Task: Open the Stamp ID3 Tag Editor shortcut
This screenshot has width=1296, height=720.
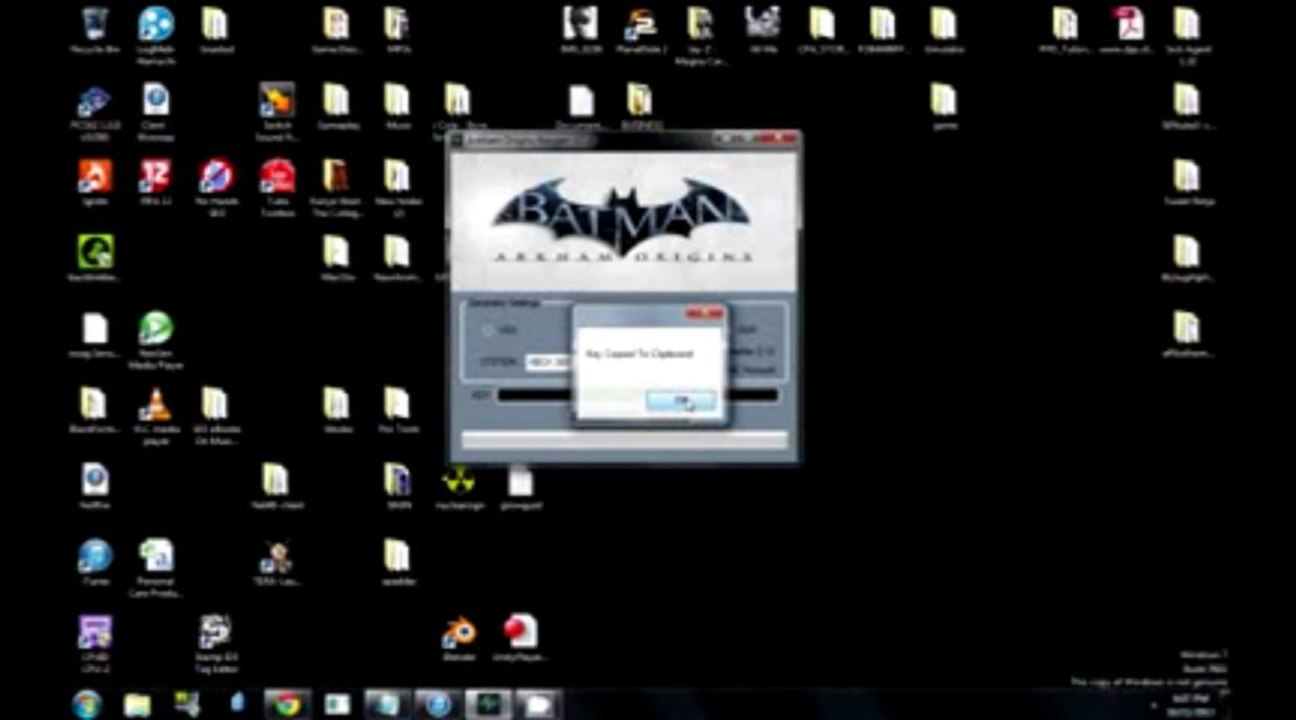Action: point(215,643)
